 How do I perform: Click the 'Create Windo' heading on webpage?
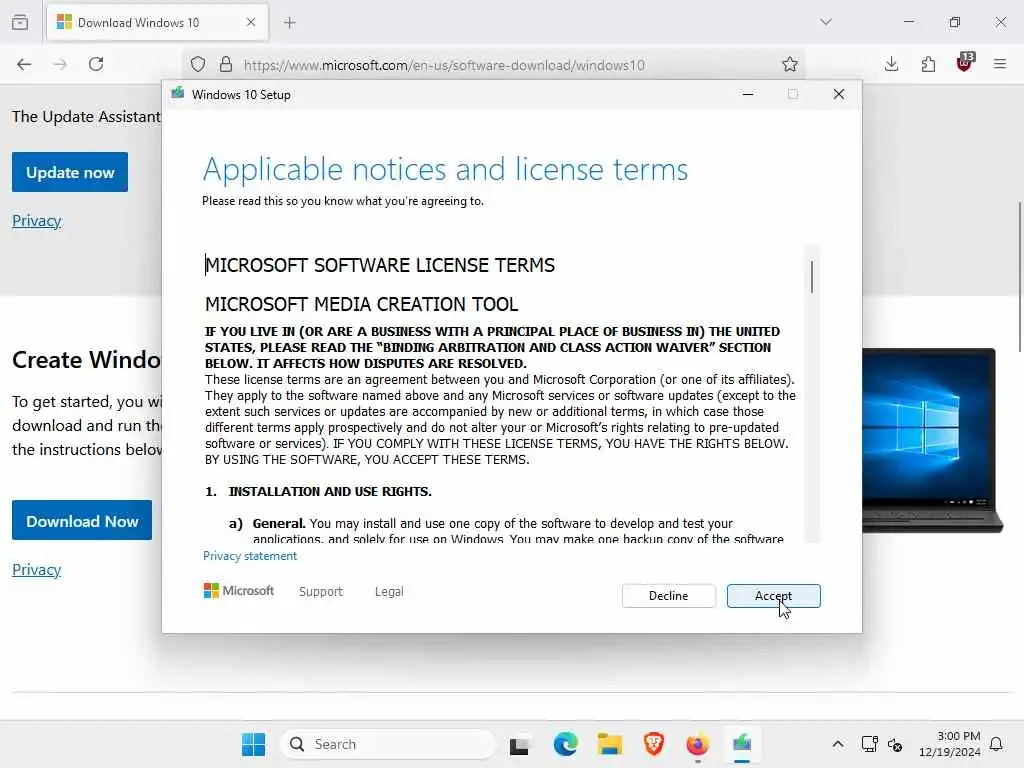tap(86, 360)
